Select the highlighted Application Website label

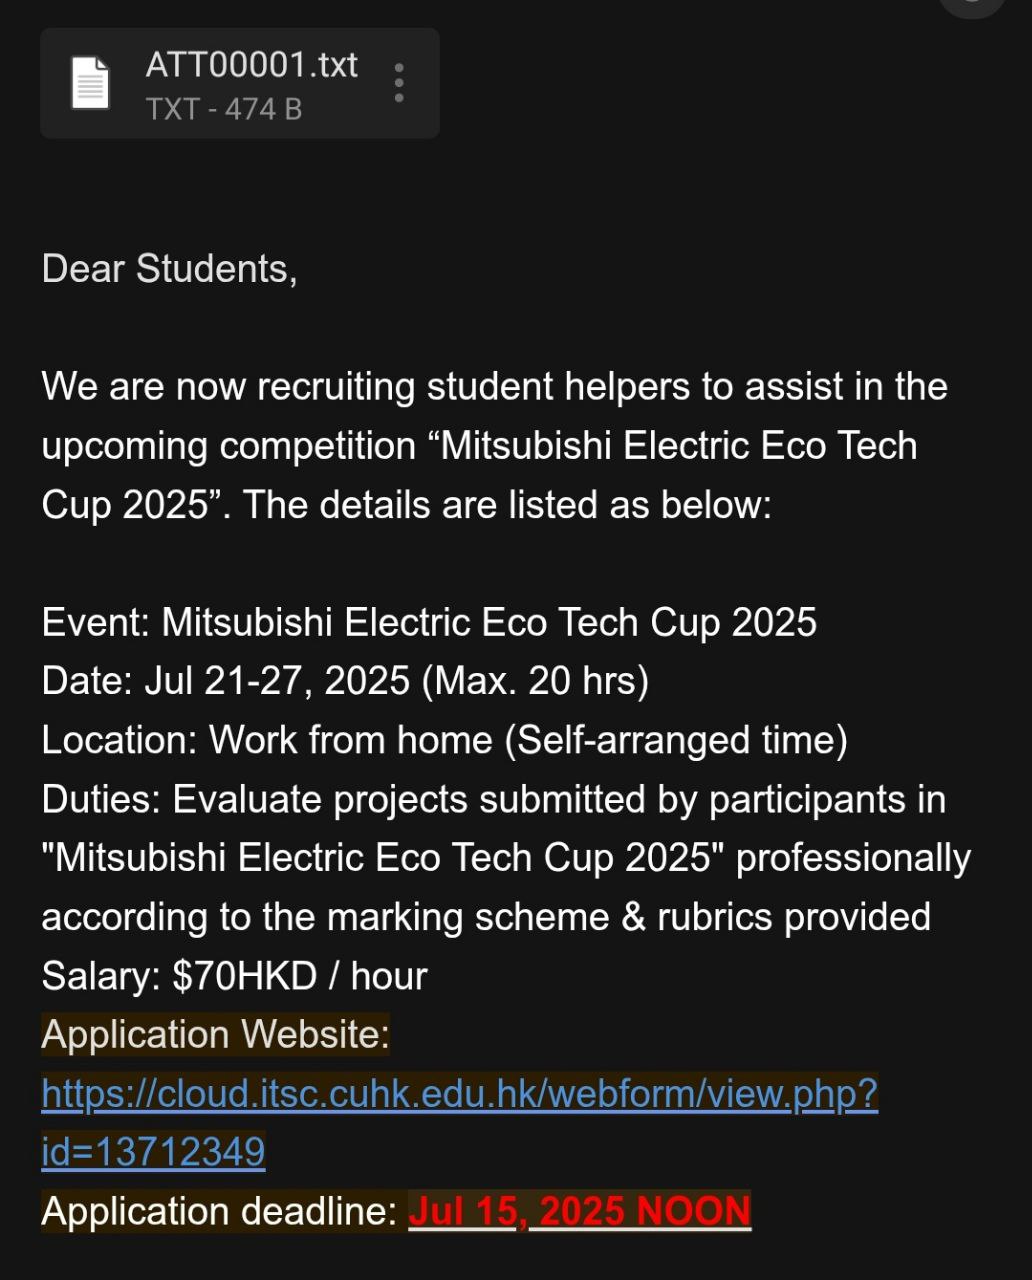tap(215, 1035)
